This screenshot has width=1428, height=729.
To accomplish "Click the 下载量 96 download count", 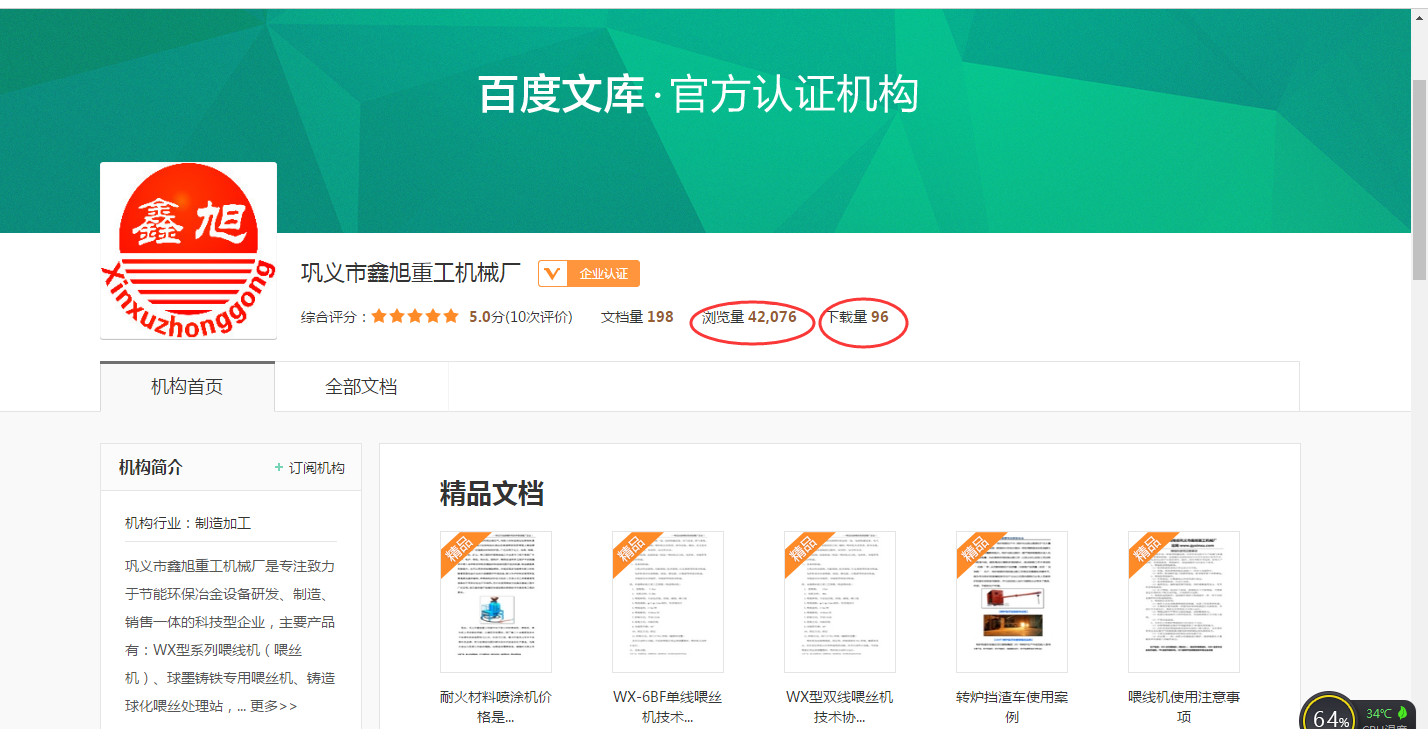I will (856, 317).
